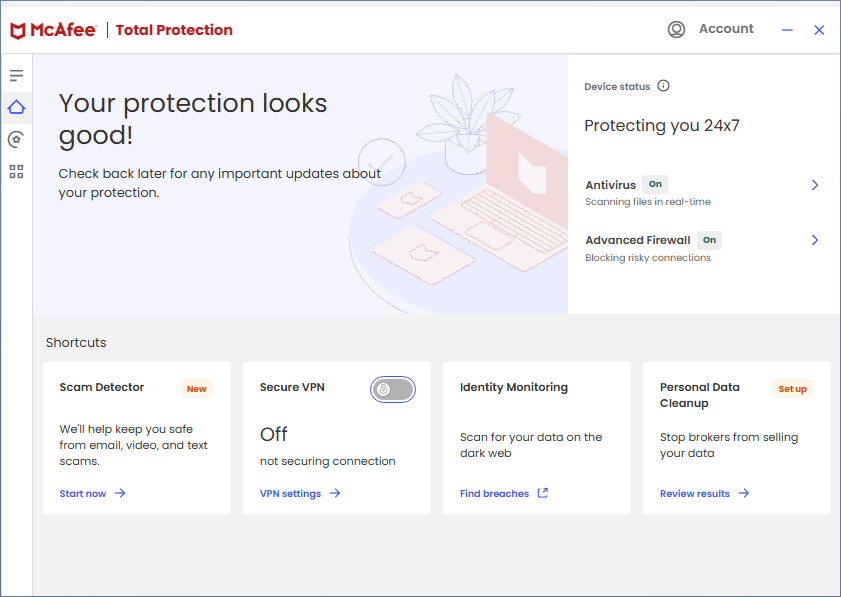841x597 pixels.
Task: Click the Set up badge on Personal Data Cleanup
Action: click(792, 389)
